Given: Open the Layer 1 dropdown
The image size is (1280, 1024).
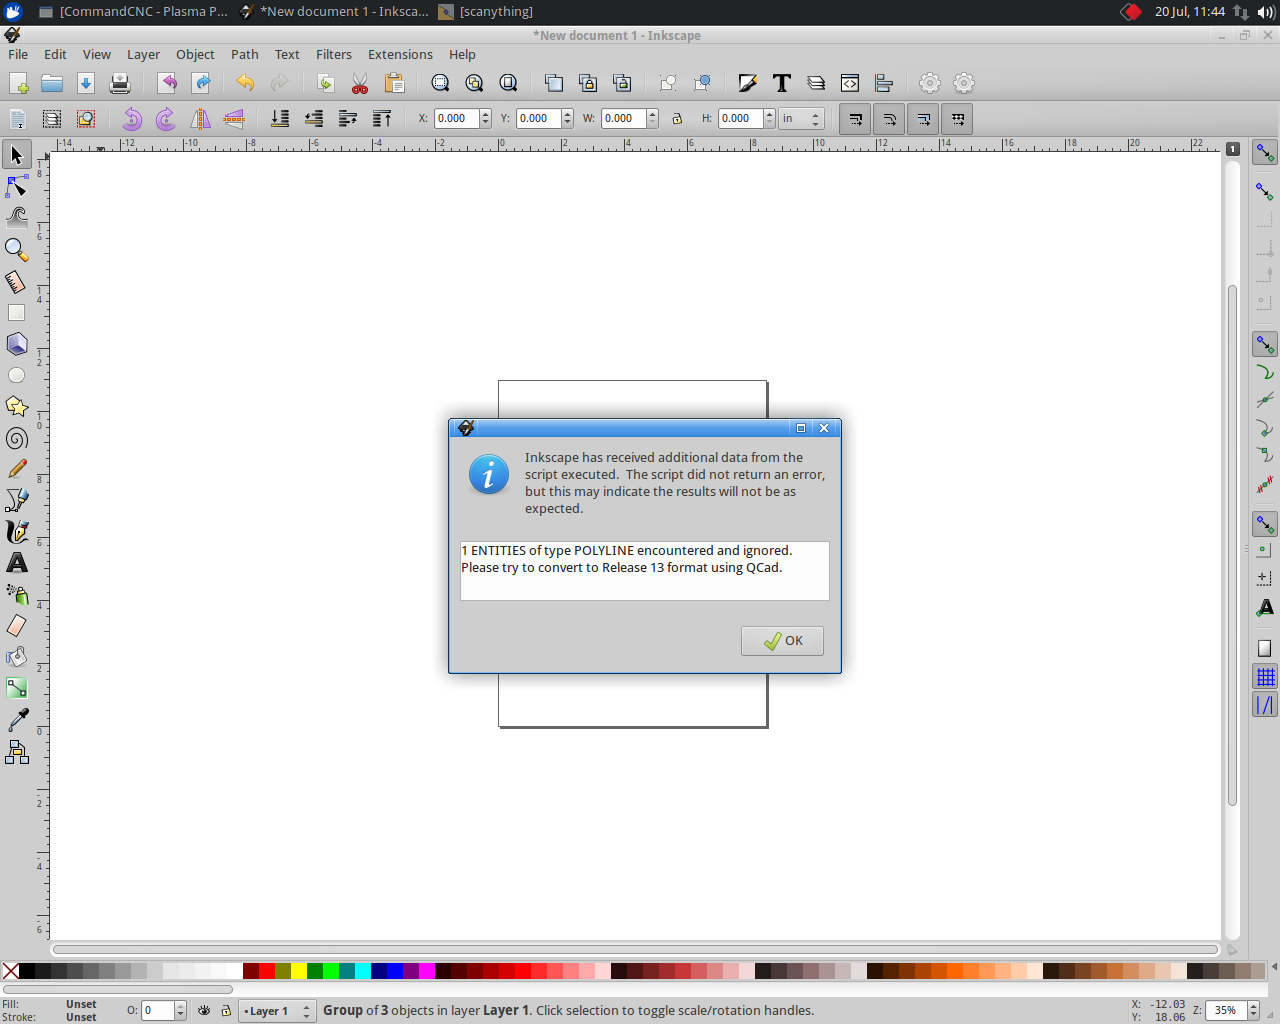Looking at the screenshot, I should click(278, 1011).
